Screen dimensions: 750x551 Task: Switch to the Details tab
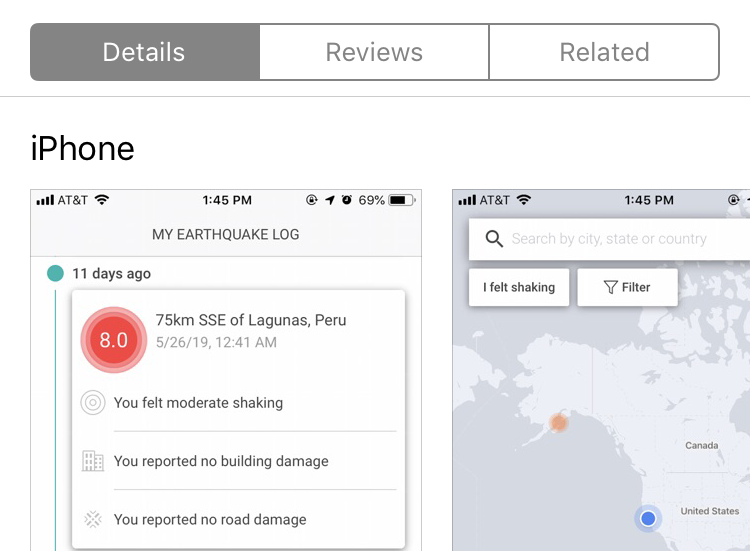[x=145, y=52]
